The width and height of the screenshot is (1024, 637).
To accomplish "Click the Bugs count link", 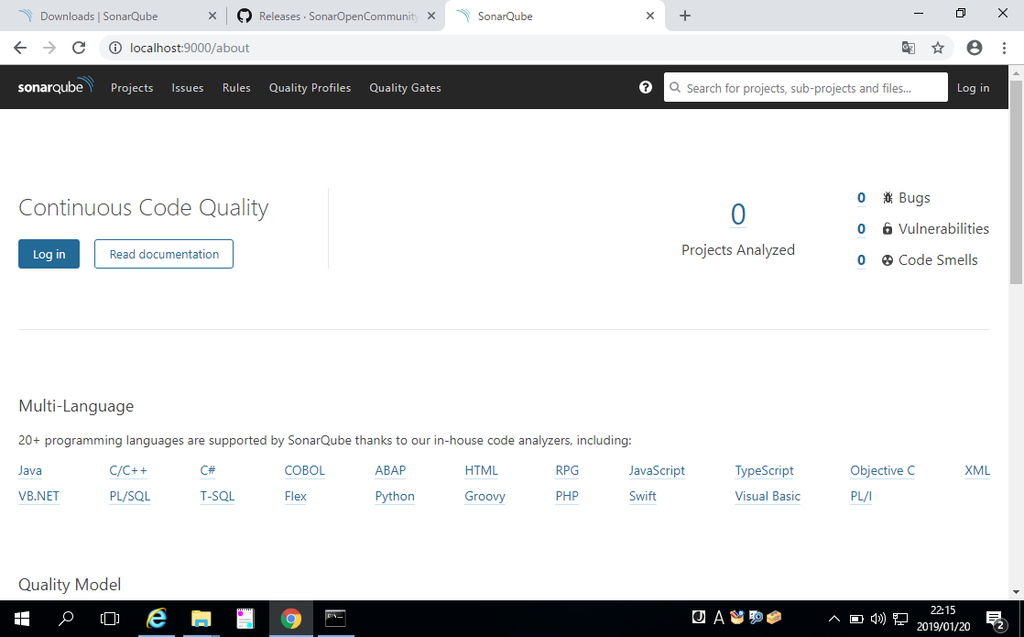I will [x=861, y=198].
